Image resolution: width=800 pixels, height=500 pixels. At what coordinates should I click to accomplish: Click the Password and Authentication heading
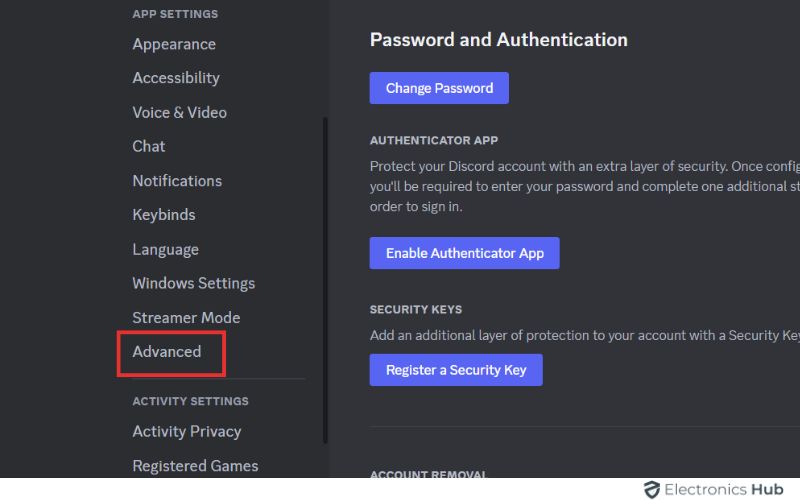[498, 40]
